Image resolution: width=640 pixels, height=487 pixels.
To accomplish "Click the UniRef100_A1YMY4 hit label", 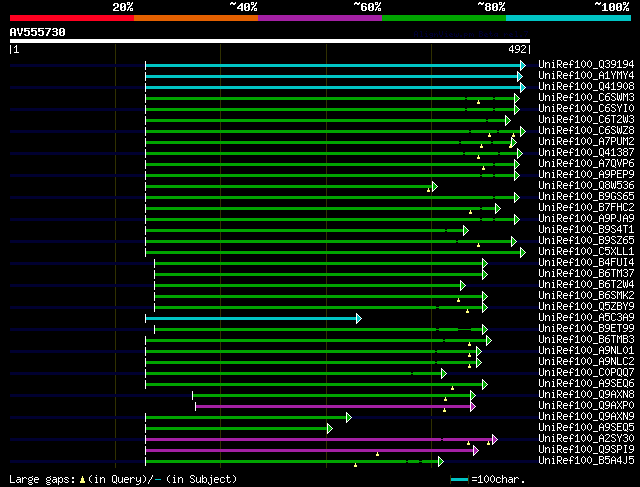I will point(586,75).
